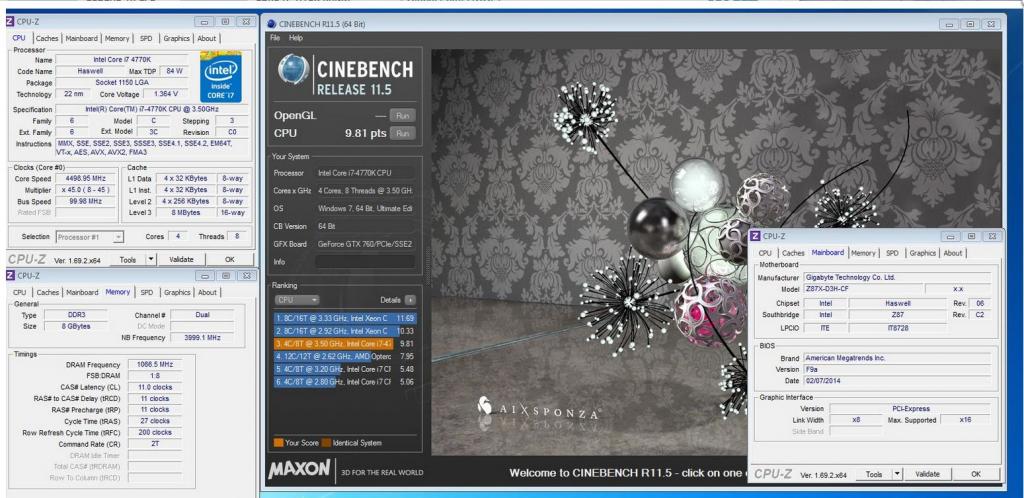Click Validate in Mainboard CPU-Z window
This screenshot has width=1024, height=498.
pyautogui.click(x=927, y=475)
